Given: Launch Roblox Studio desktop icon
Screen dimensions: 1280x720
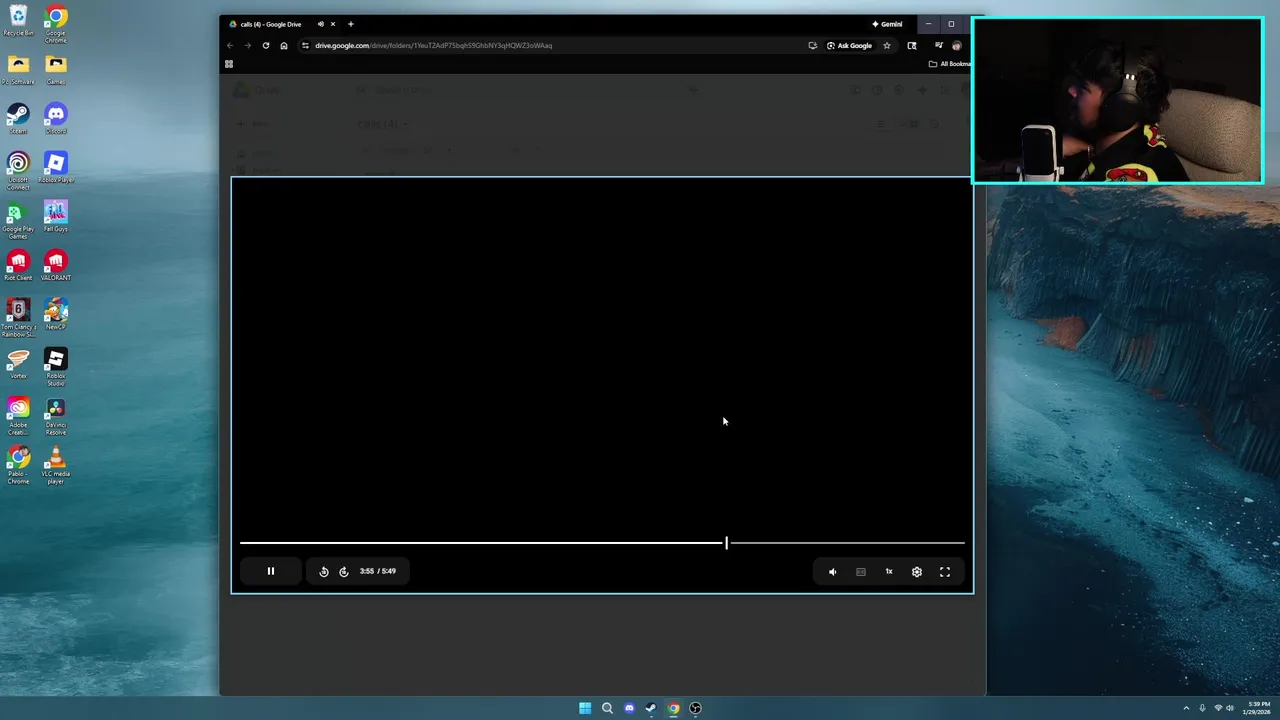Looking at the screenshot, I should point(56,368).
